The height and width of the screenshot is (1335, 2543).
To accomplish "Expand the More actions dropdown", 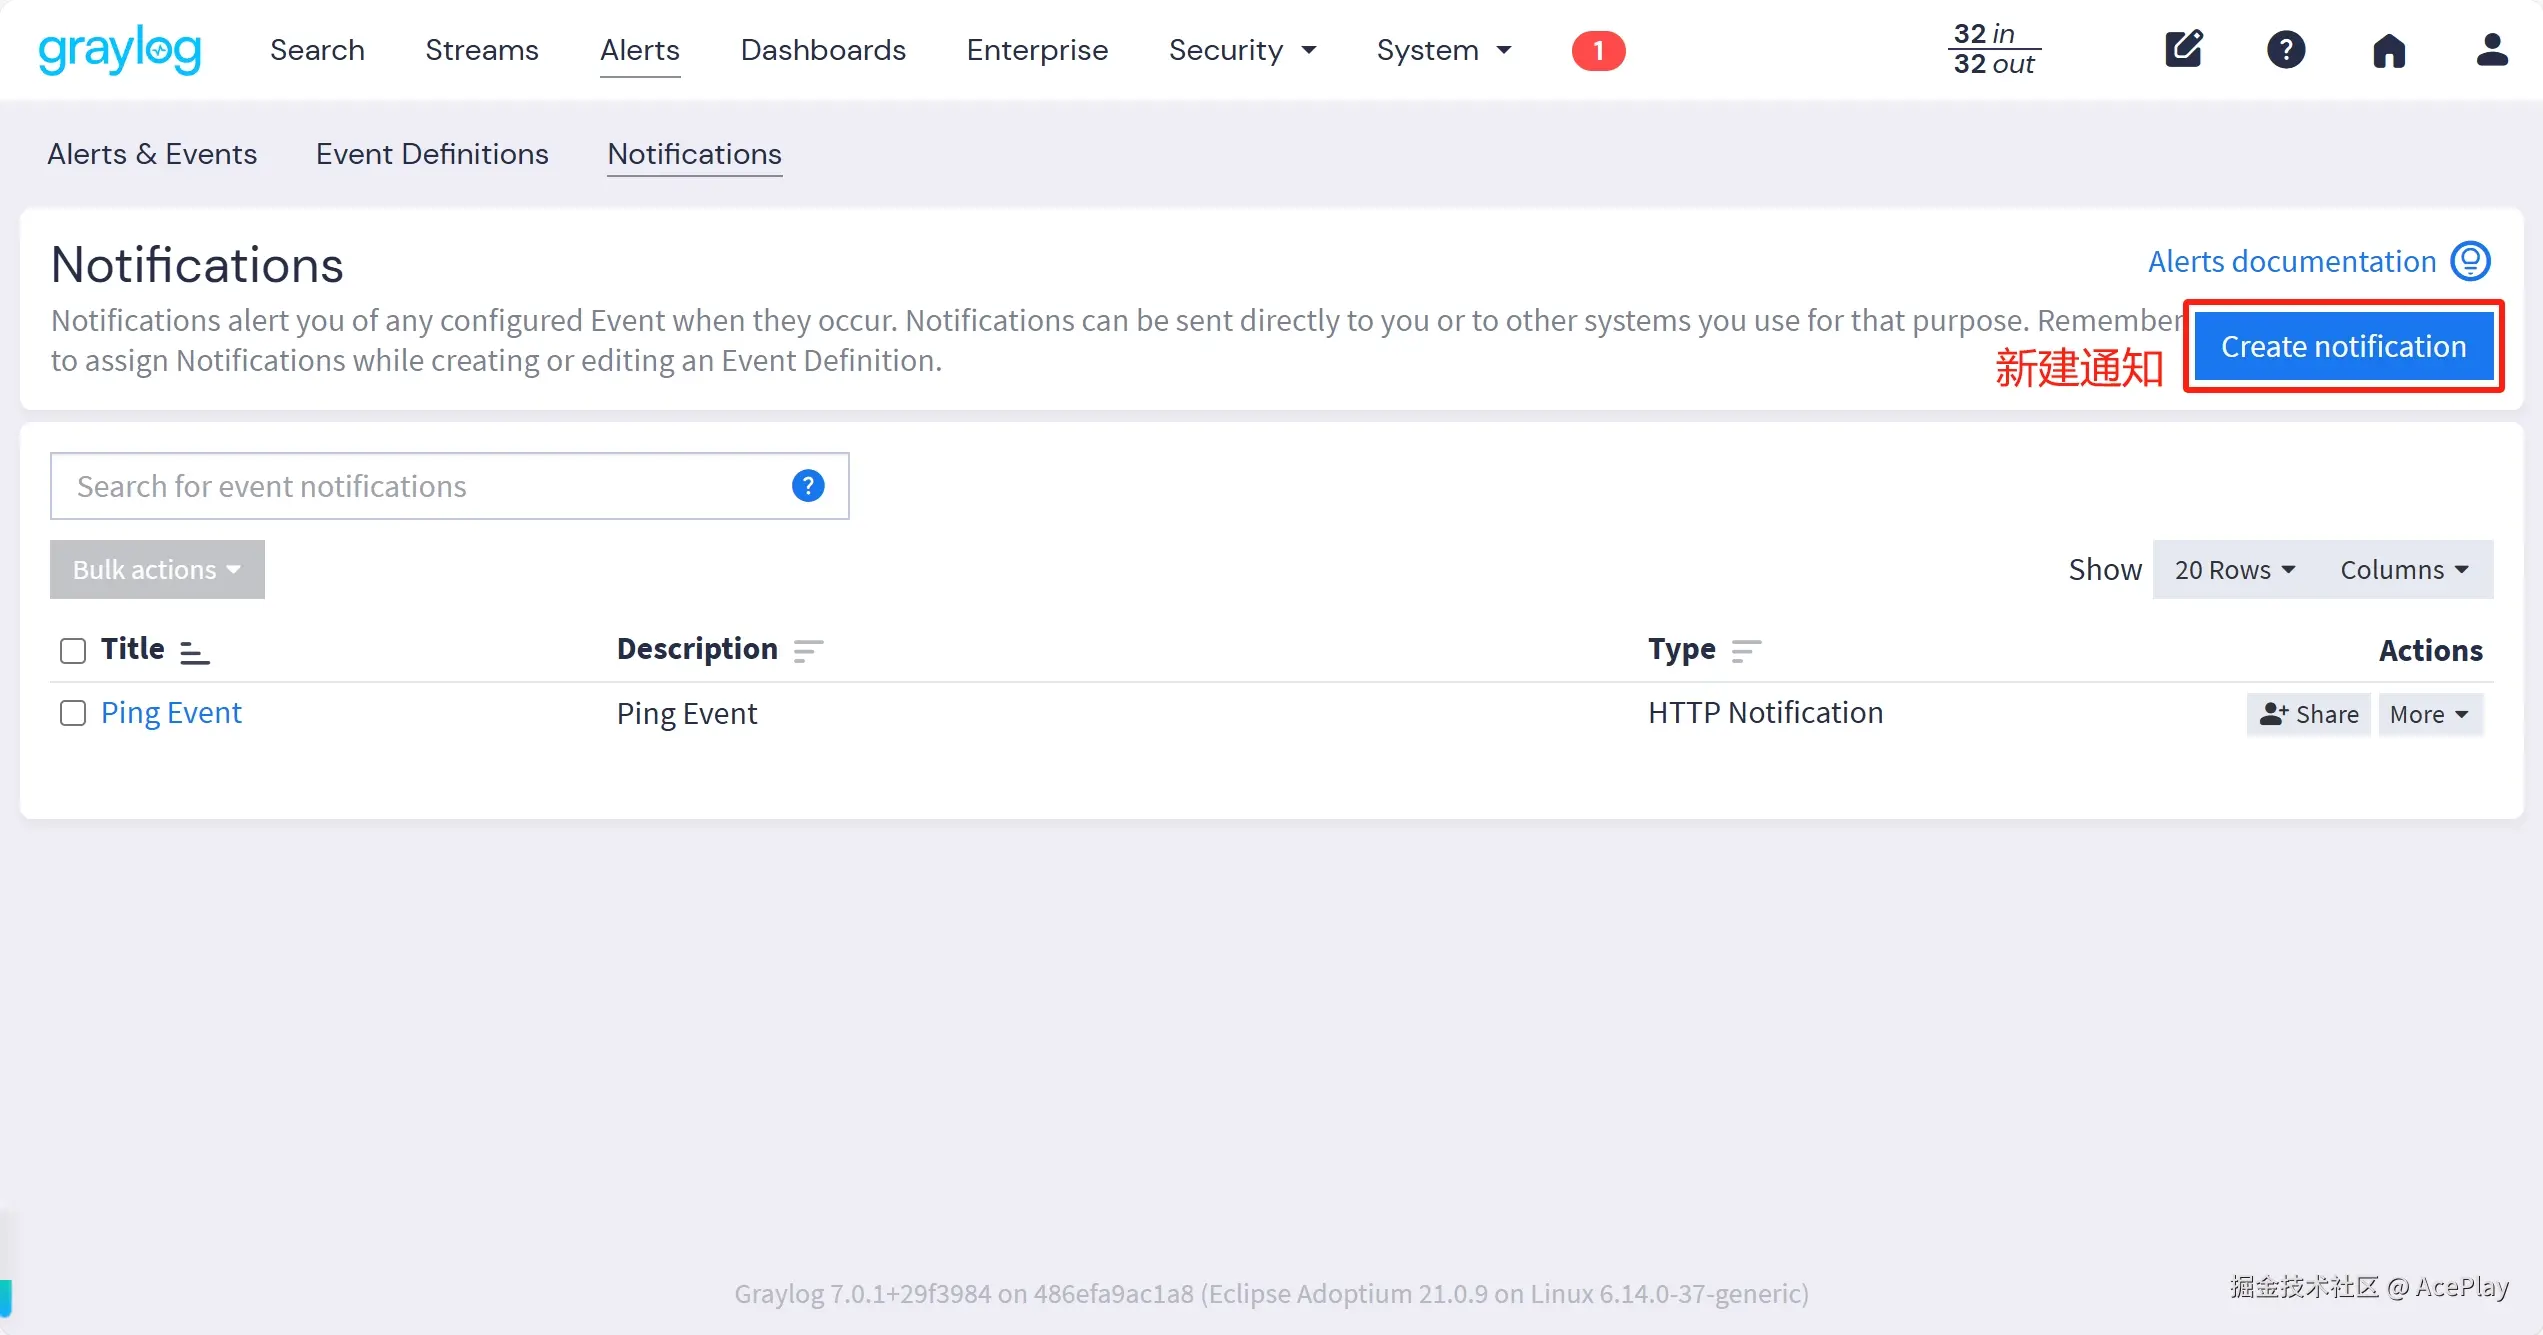I will (2430, 714).
